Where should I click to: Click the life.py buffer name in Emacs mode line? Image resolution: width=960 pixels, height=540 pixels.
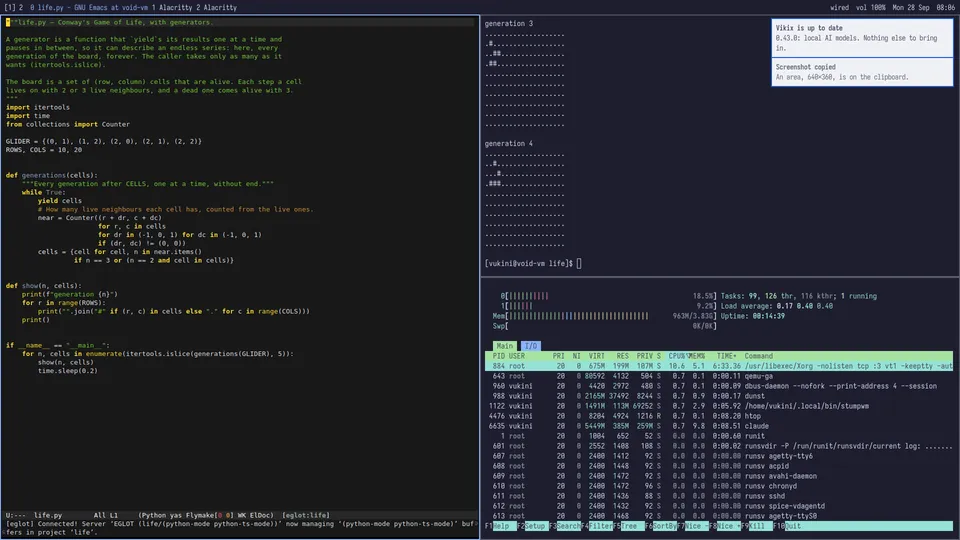click(x=48, y=516)
